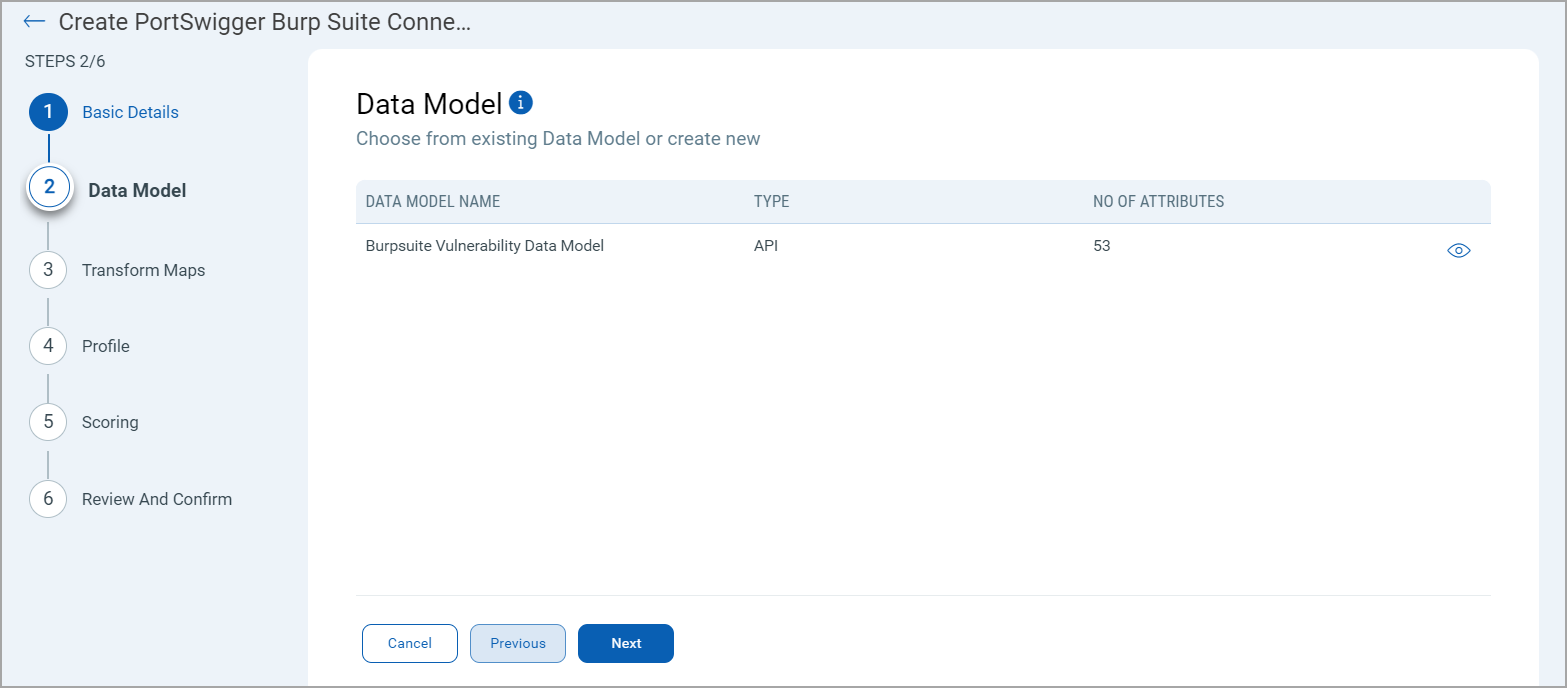The width and height of the screenshot is (1567, 688).
Task: View the Burpsuite data model eye icon
Action: coord(1459,251)
